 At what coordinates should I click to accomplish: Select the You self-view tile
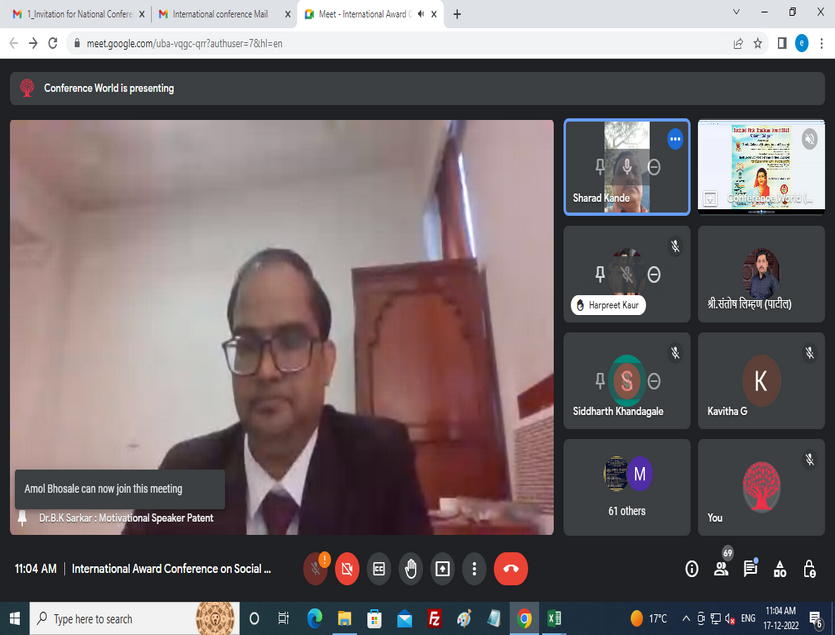click(x=761, y=487)
